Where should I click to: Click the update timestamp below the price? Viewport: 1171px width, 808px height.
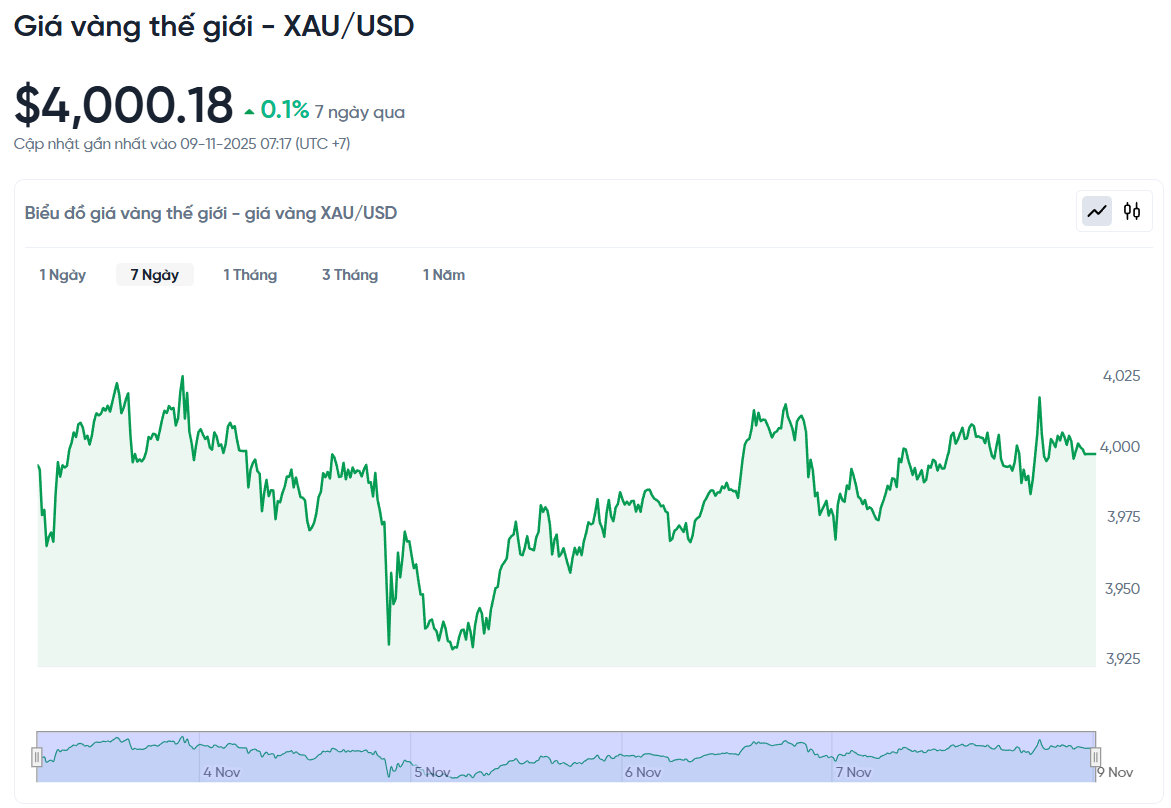[x=184, y=143]
